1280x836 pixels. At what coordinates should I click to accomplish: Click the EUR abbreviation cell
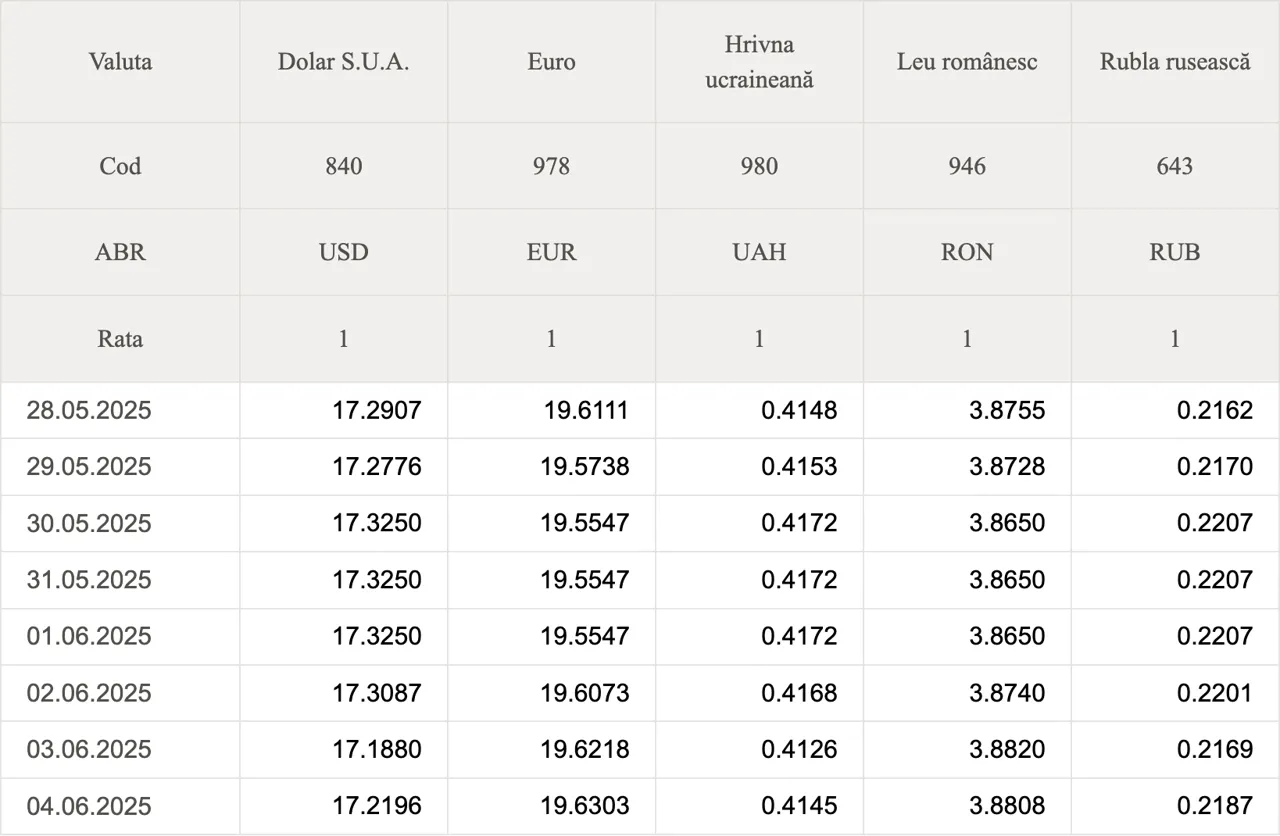(x=551, y=252)
